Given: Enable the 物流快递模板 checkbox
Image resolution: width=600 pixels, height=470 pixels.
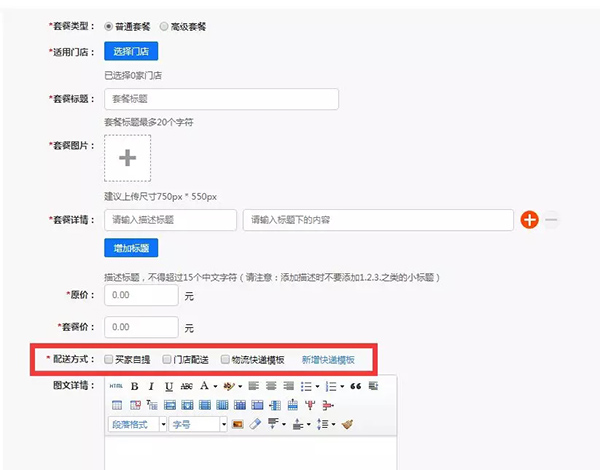Looking at the screenshot, I should (x=225, y=359).
